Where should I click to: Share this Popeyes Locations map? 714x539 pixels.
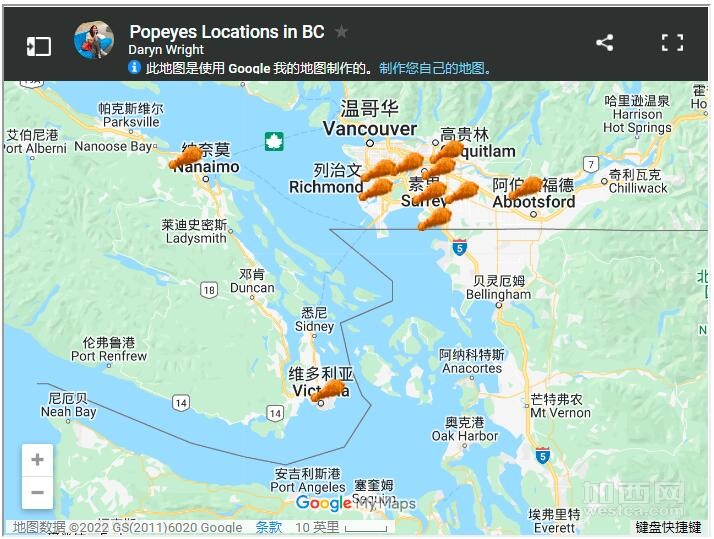coord(605,43)
